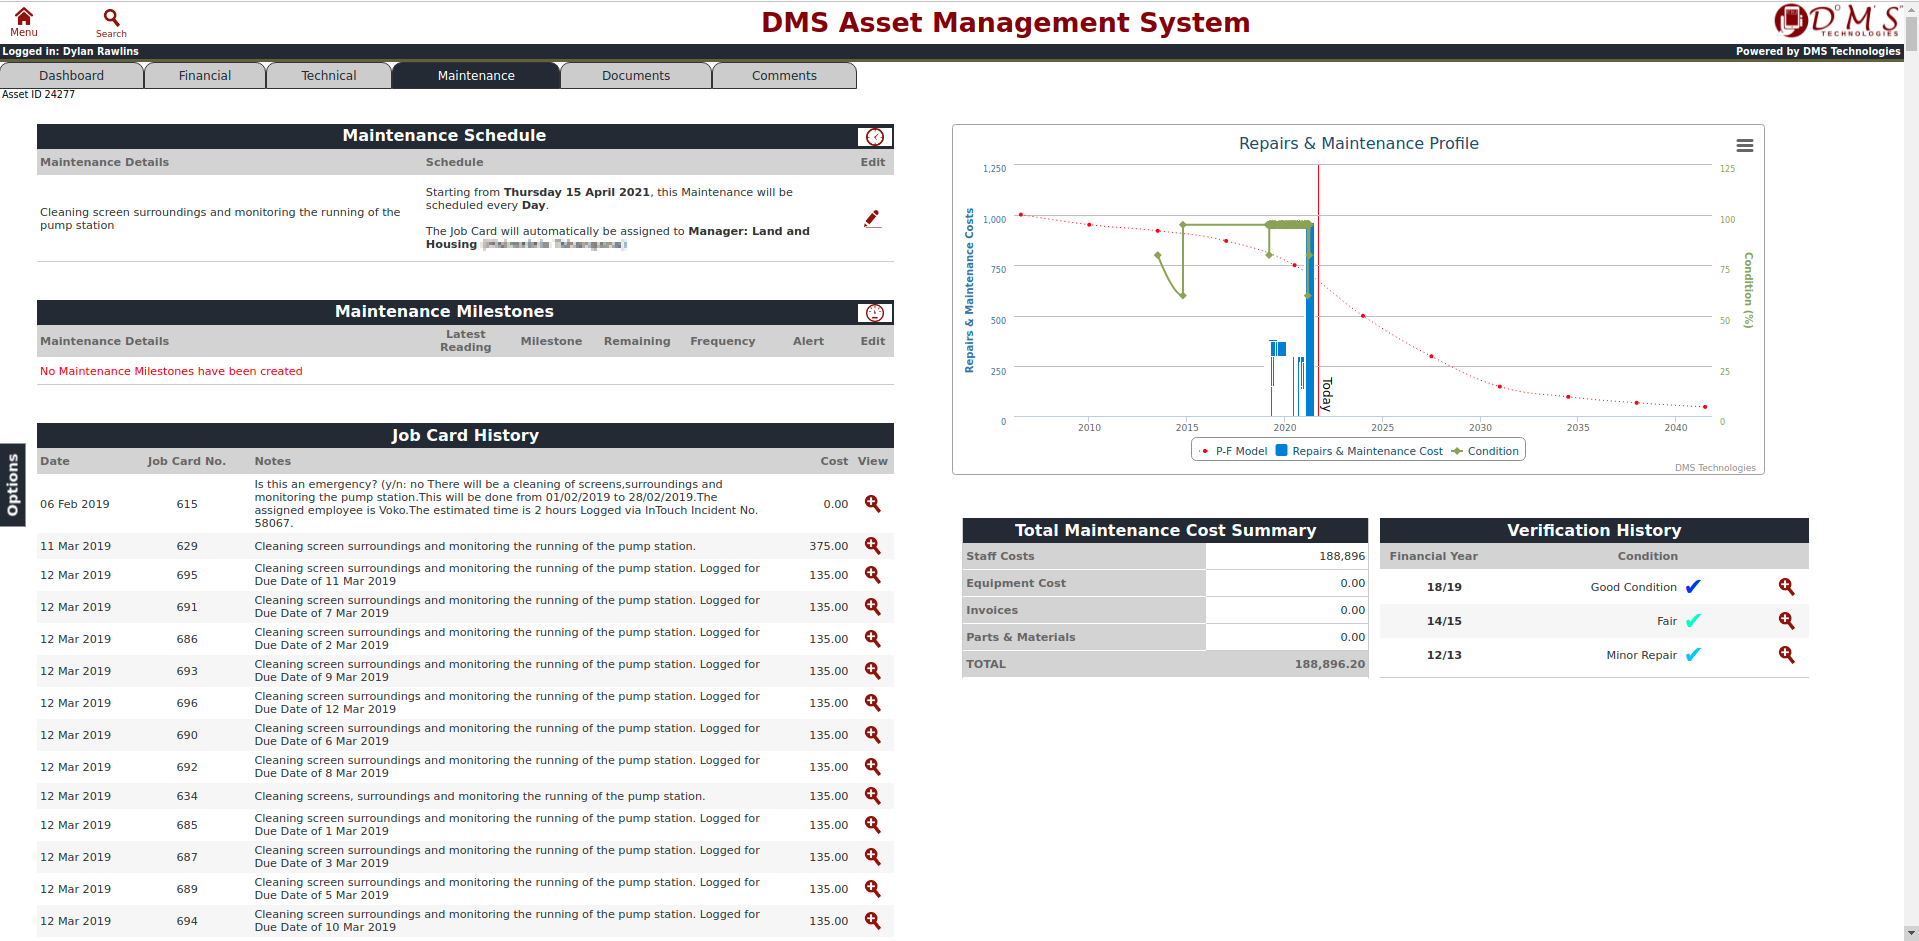The width and height of the screenshot is (1919, 941).
Task: Open the Search magnifier icon
Action: point(111,22)
